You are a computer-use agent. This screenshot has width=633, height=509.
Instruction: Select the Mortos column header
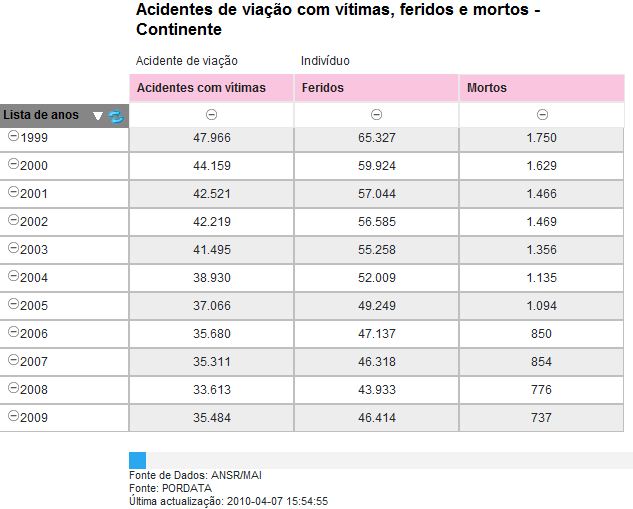click(542, 88)
